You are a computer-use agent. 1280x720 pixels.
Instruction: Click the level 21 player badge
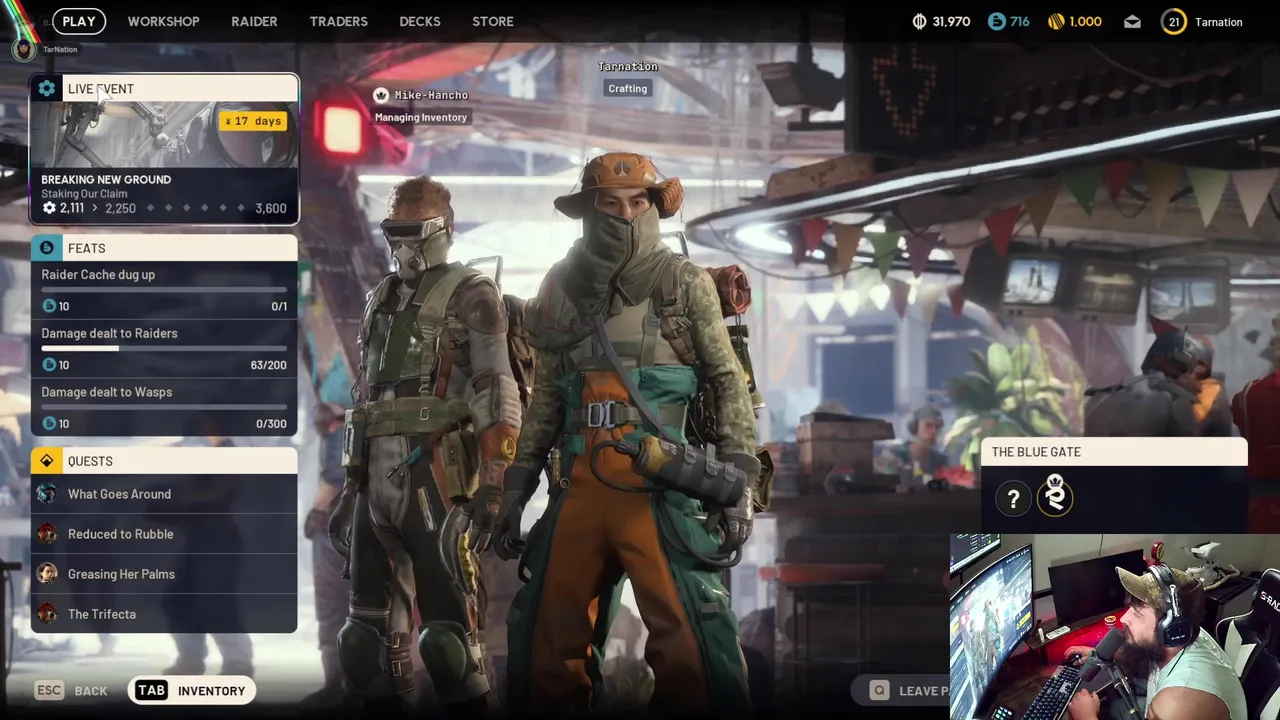click(x=1174, y=21)
